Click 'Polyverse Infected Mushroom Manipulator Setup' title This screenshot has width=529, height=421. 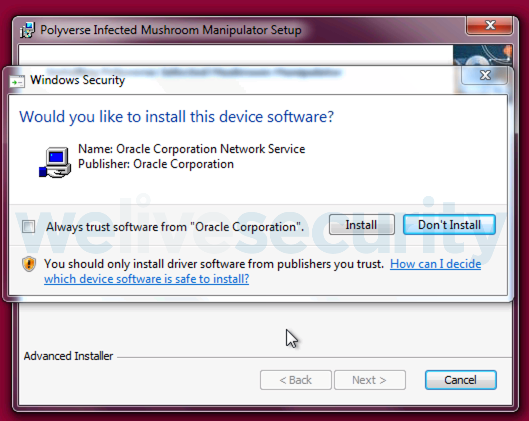point(171,30)
